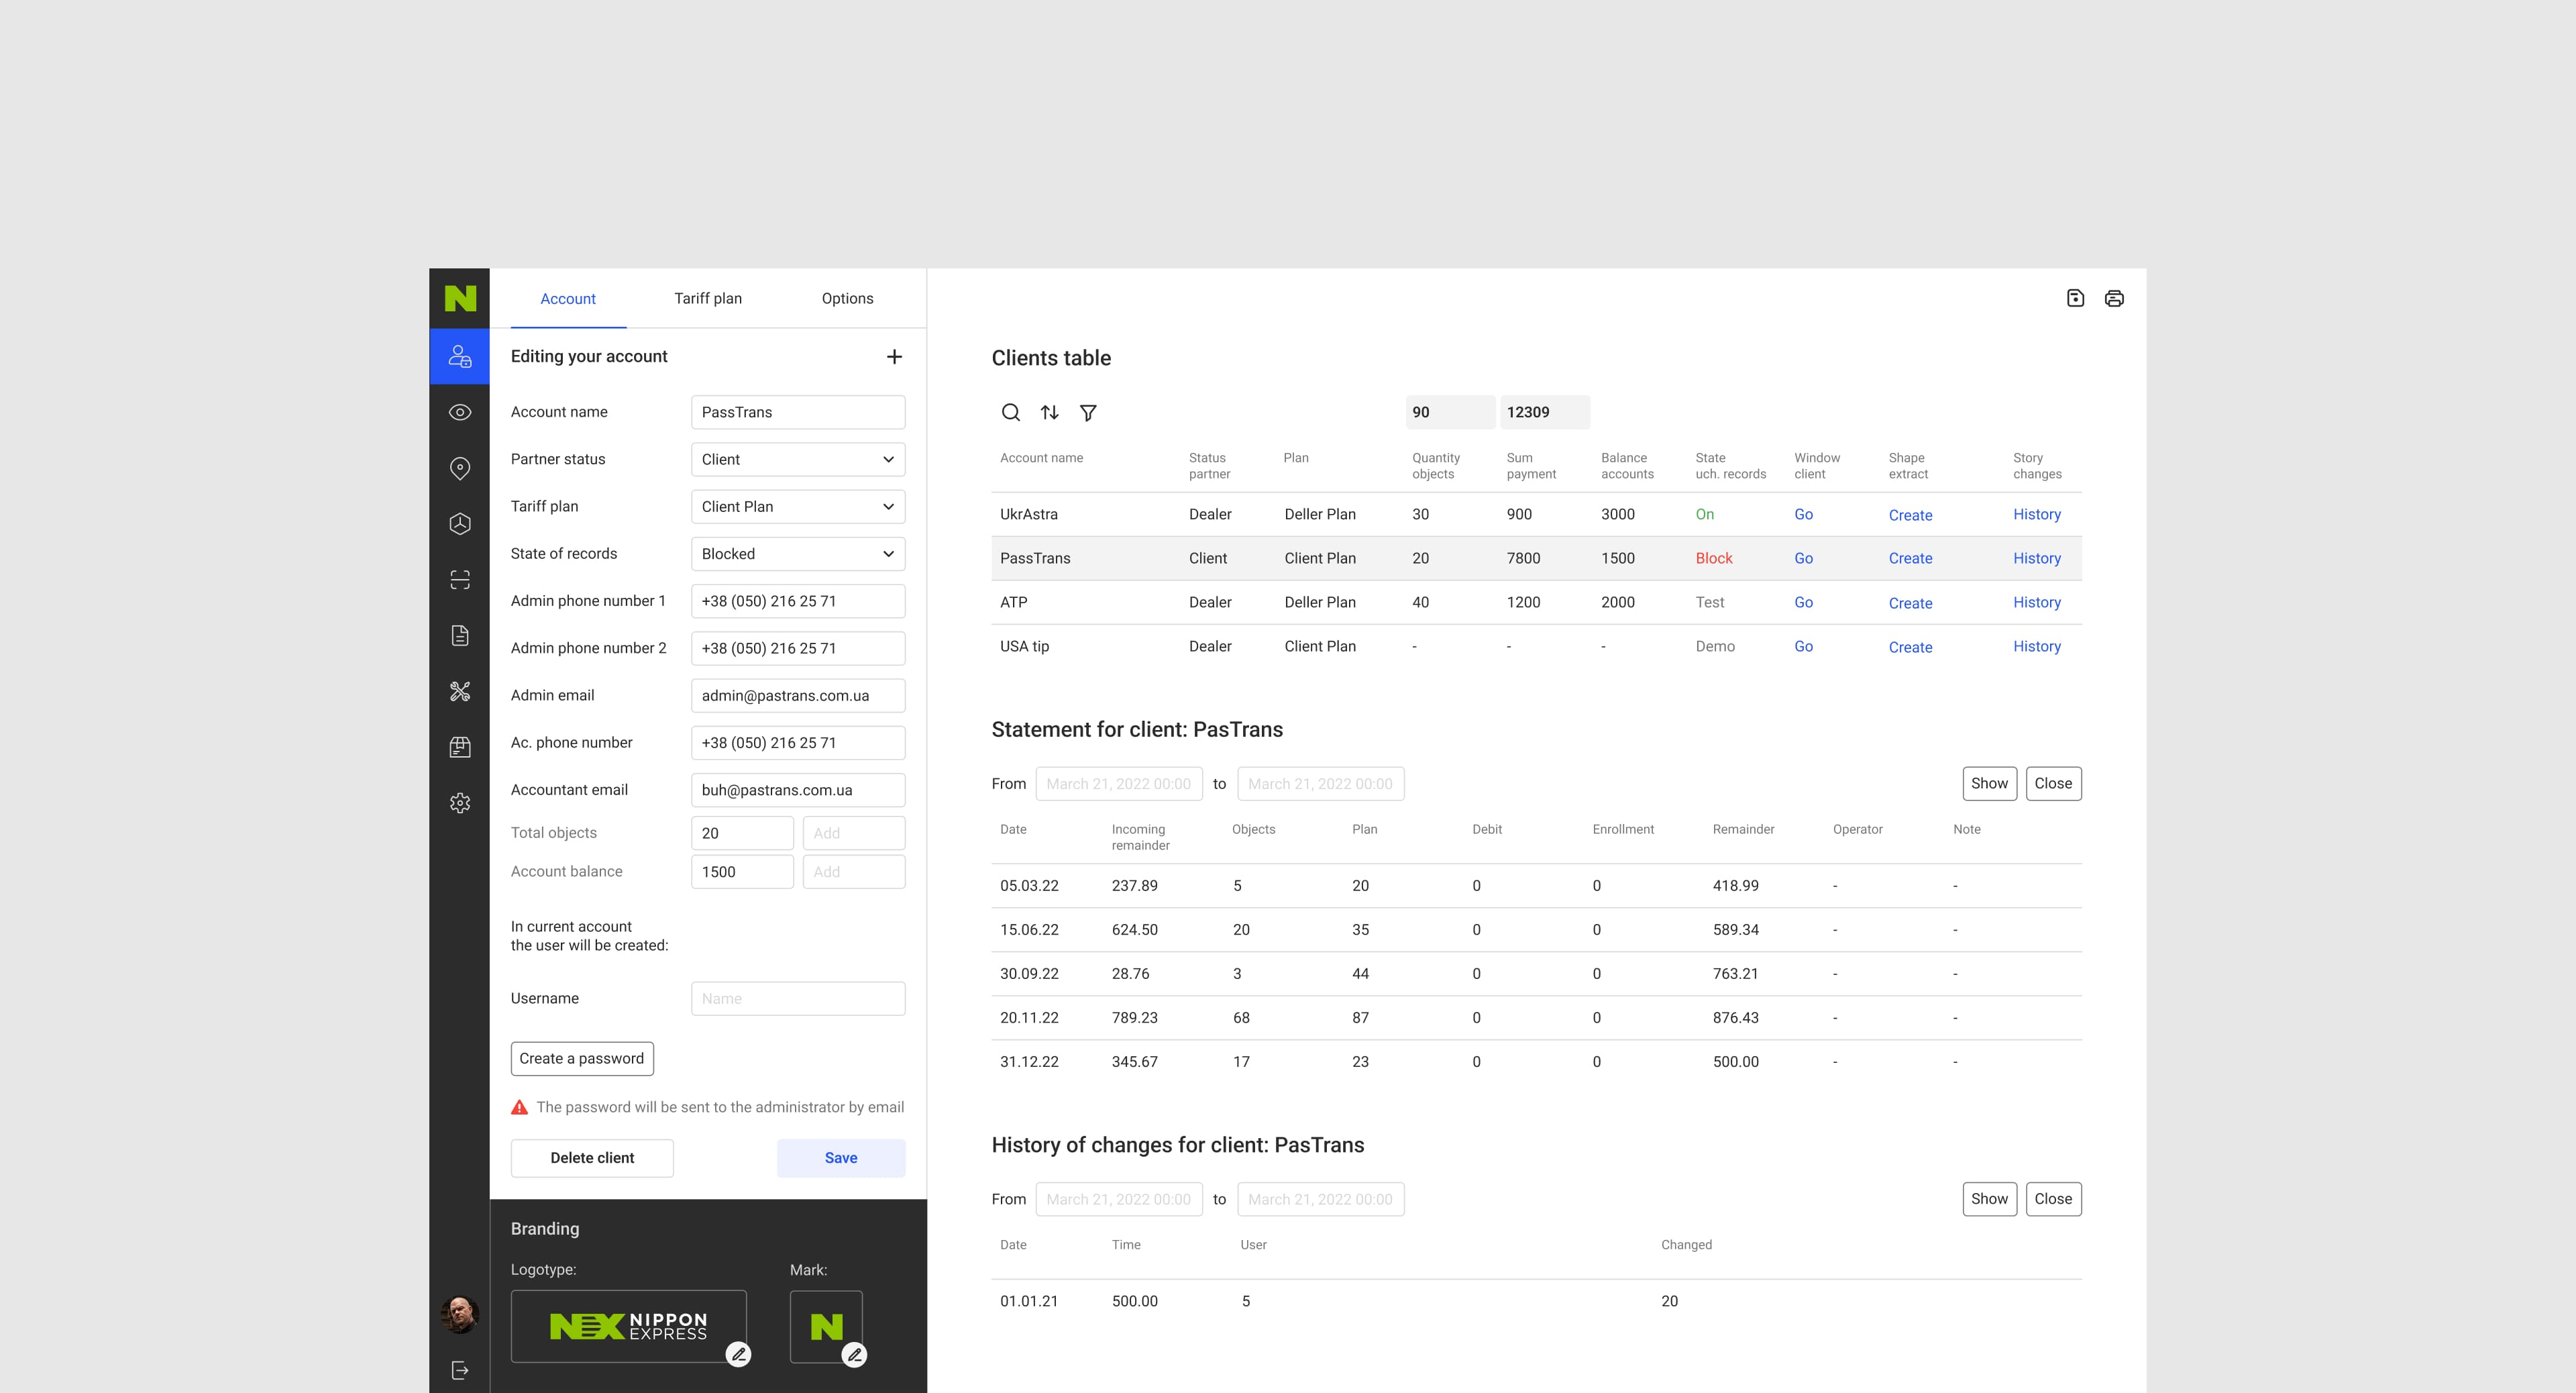
Task: Click the Create a password button
Action: pyautogui.click(x=581, y=1058)
